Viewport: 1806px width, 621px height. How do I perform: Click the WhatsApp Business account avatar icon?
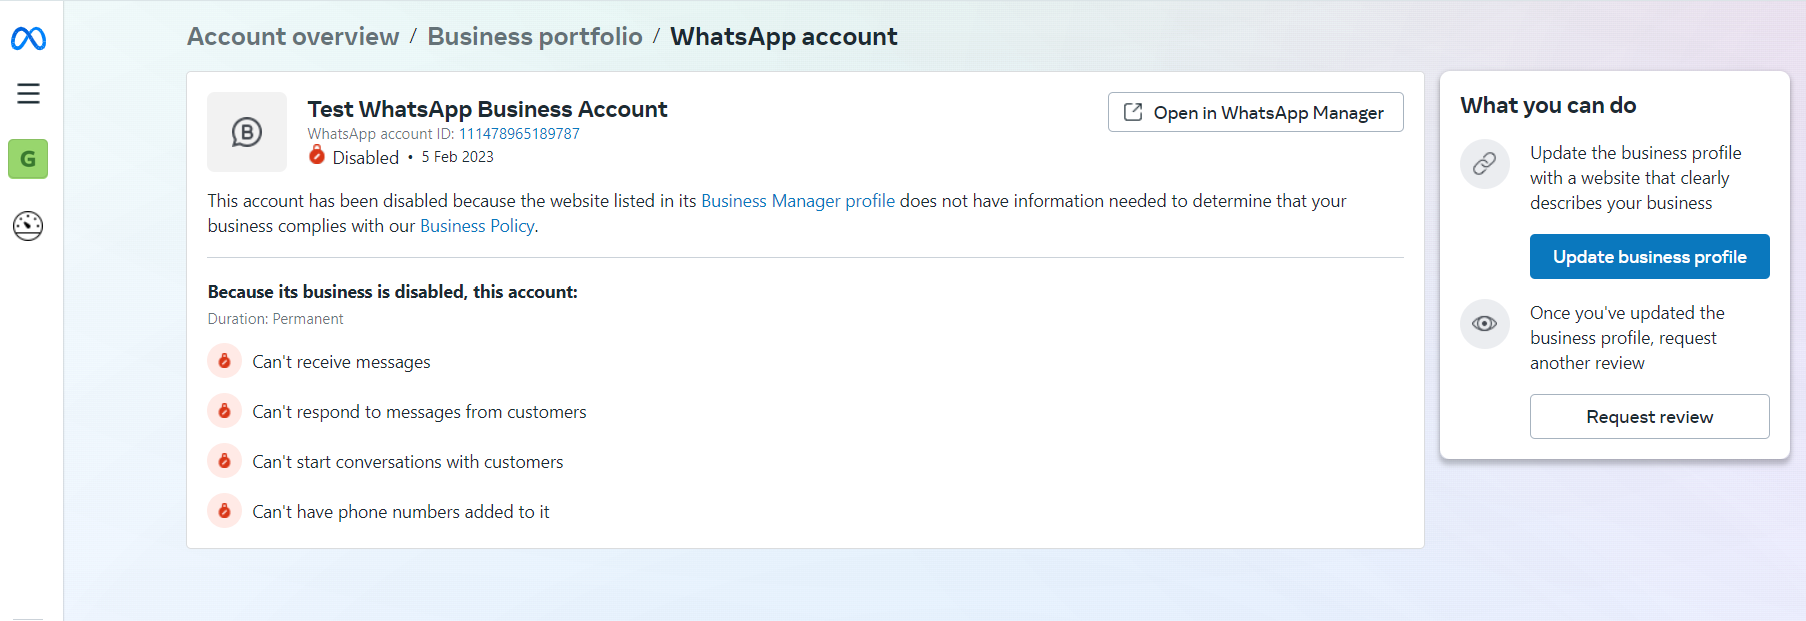click(247, 132)
